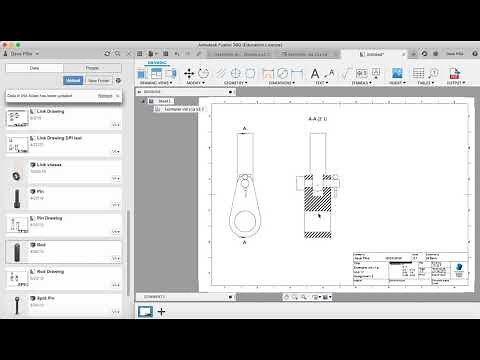
Task: Select the Diameter Dimension tool
Action: 282,73
